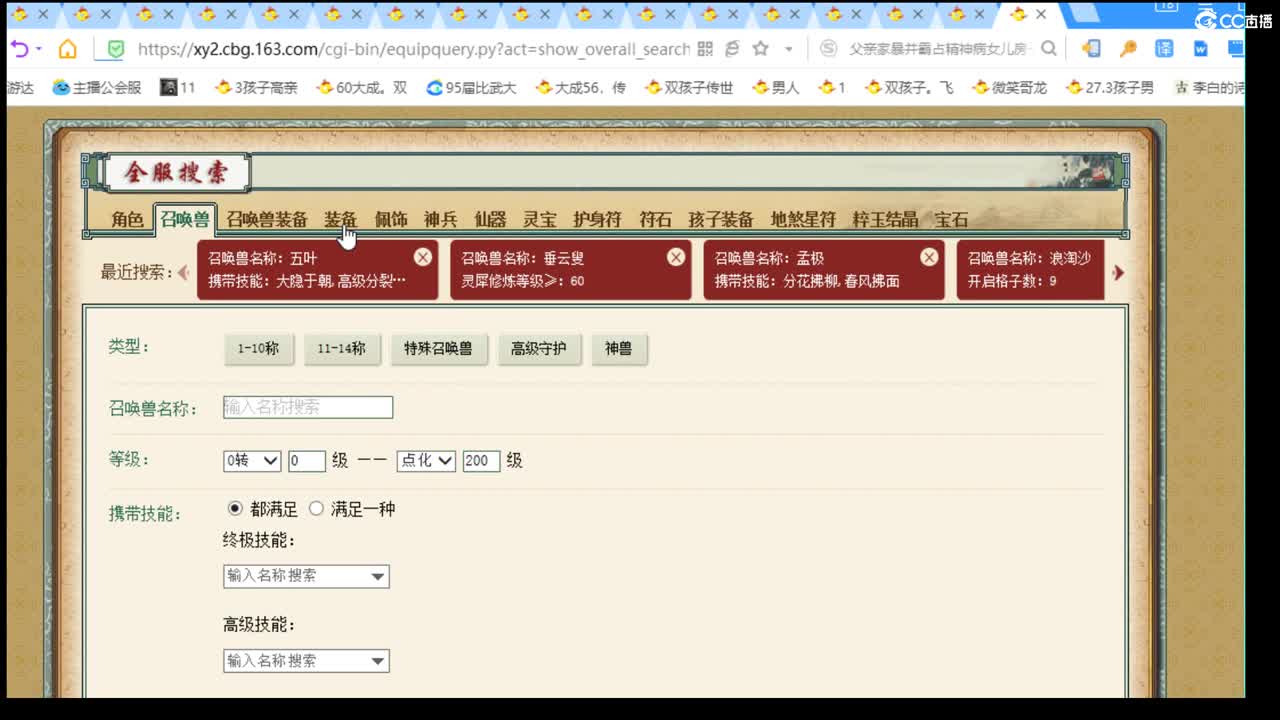Screen dimensions: 1280x720
Task: Select the 召唤兽 tab
Action: [185, 219]
